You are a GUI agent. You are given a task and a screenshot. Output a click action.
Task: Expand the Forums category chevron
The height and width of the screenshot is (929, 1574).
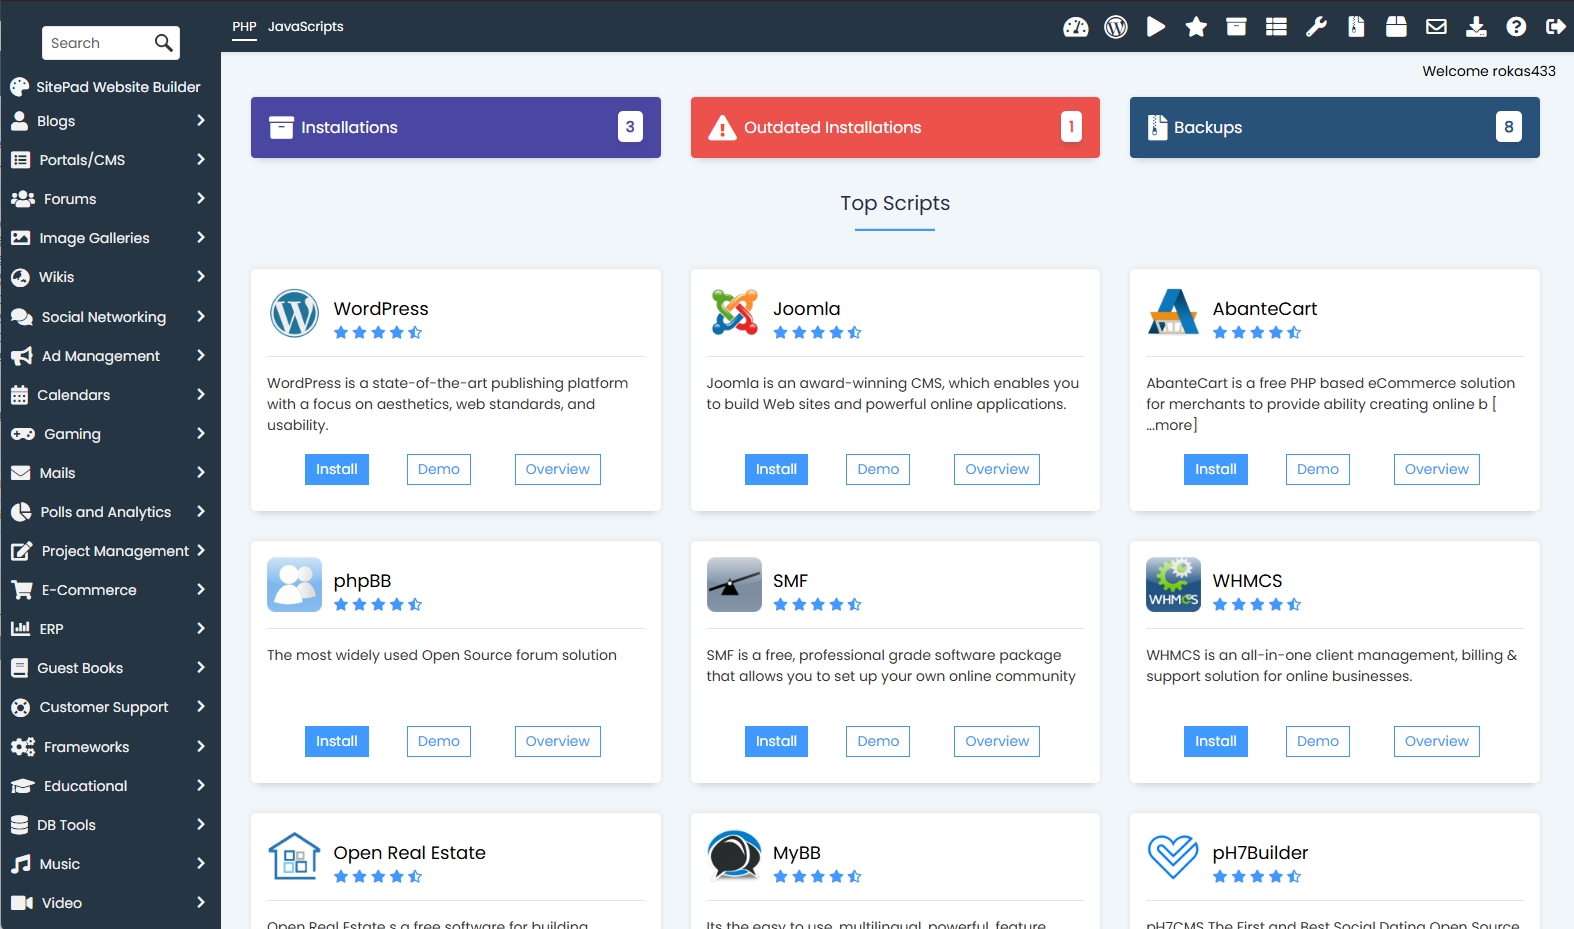[x=201, y=198]
